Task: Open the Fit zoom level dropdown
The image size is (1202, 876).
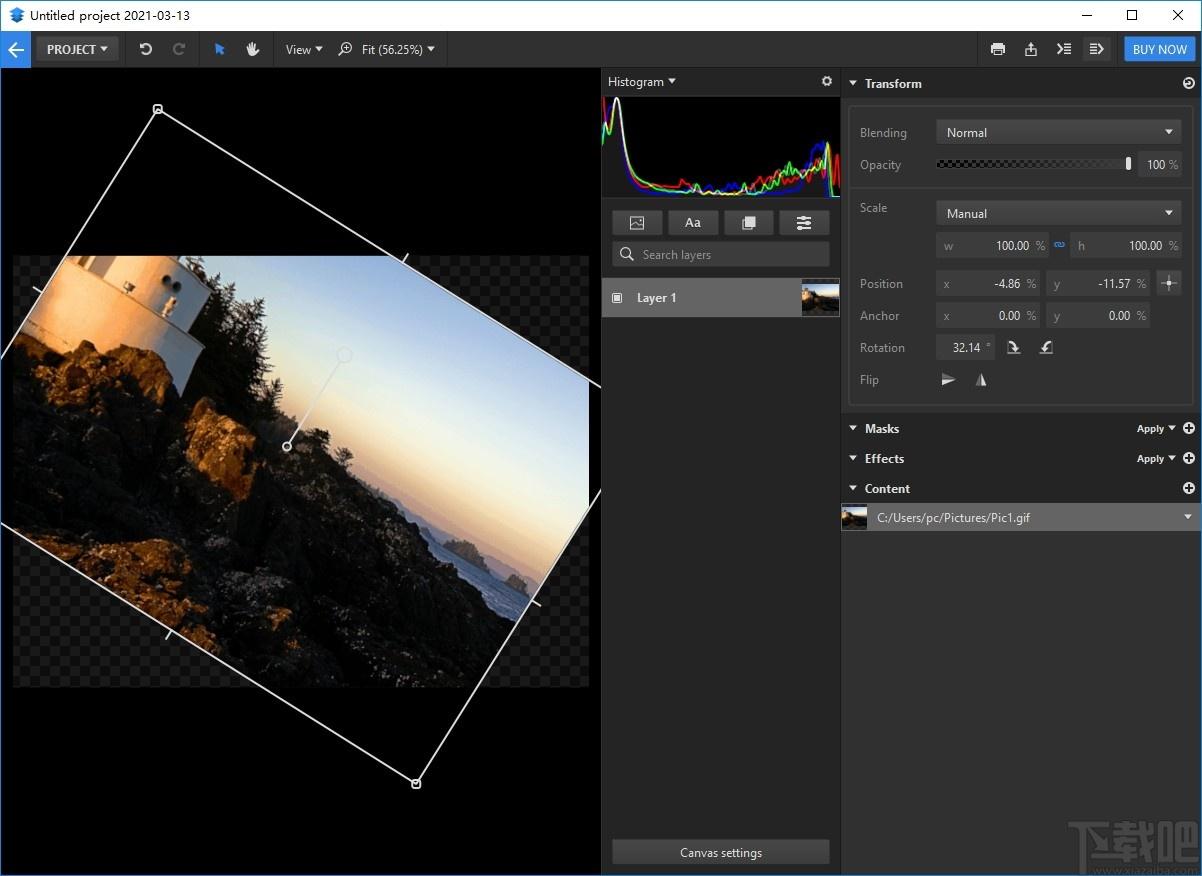Action: tap(398, 49)
